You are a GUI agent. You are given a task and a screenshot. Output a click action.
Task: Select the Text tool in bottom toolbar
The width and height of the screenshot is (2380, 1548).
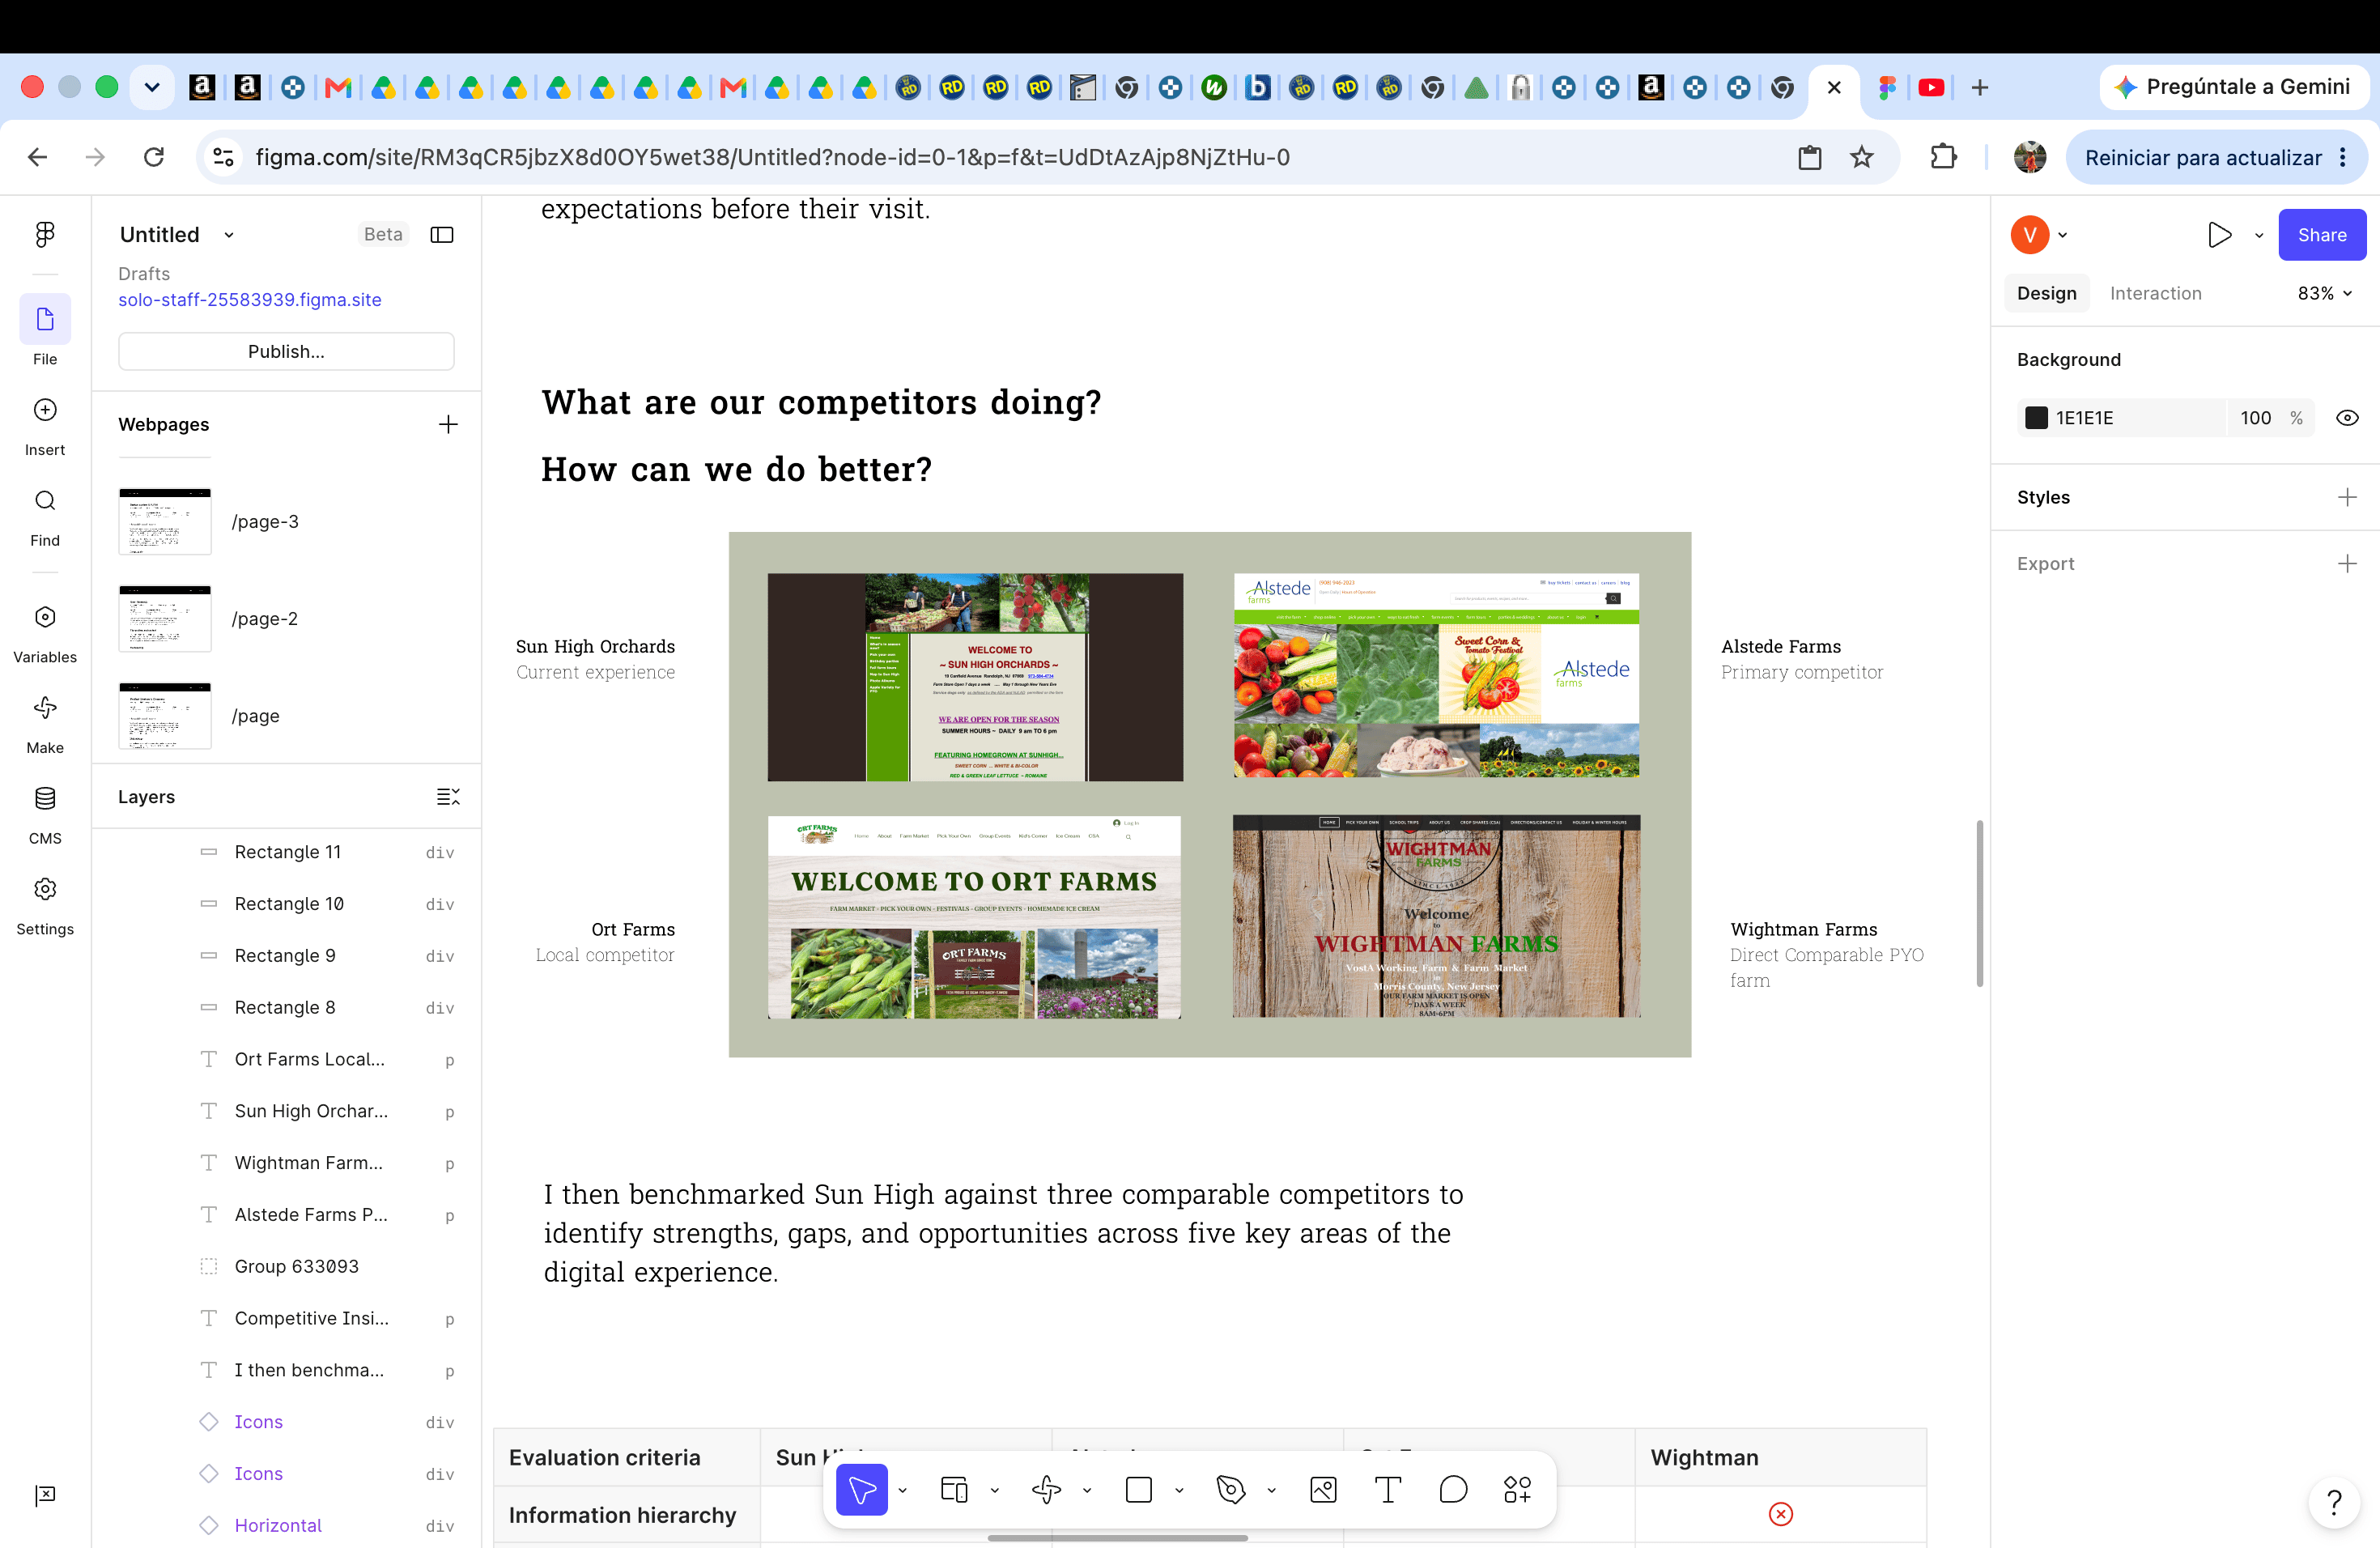pyautogui.click(x=1388, y=1490)
